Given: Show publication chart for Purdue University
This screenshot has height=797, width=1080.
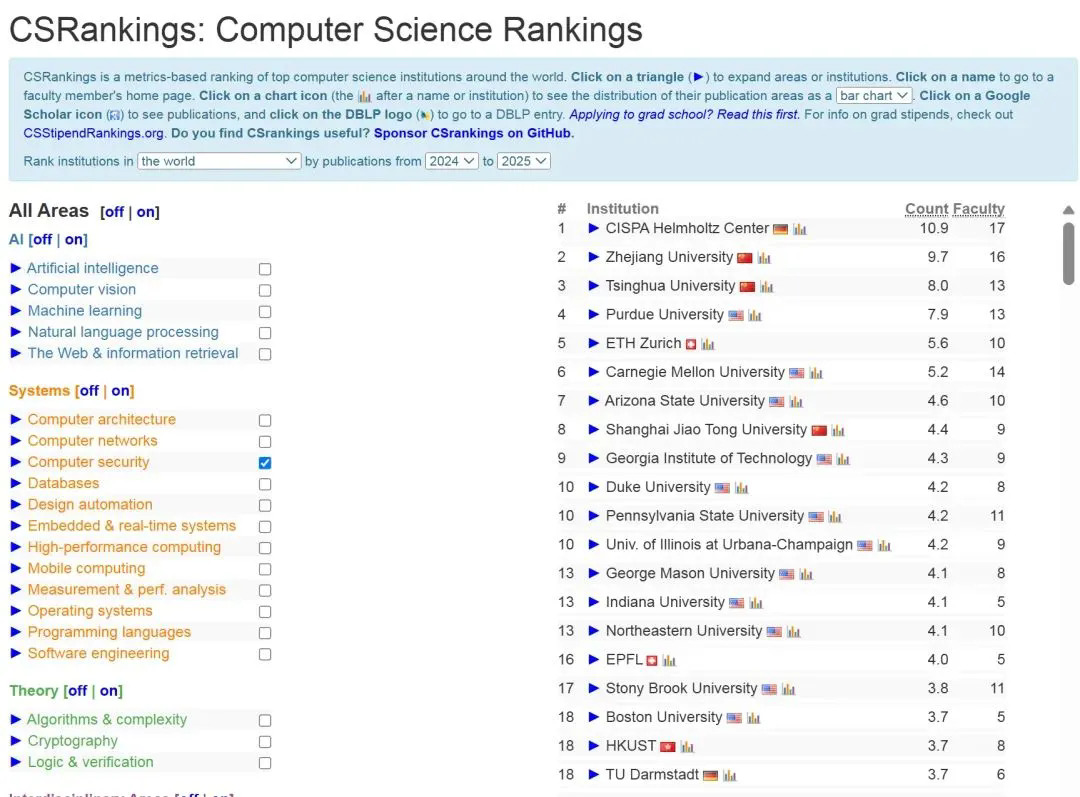Looking at the screenshot, I should 755,315.
